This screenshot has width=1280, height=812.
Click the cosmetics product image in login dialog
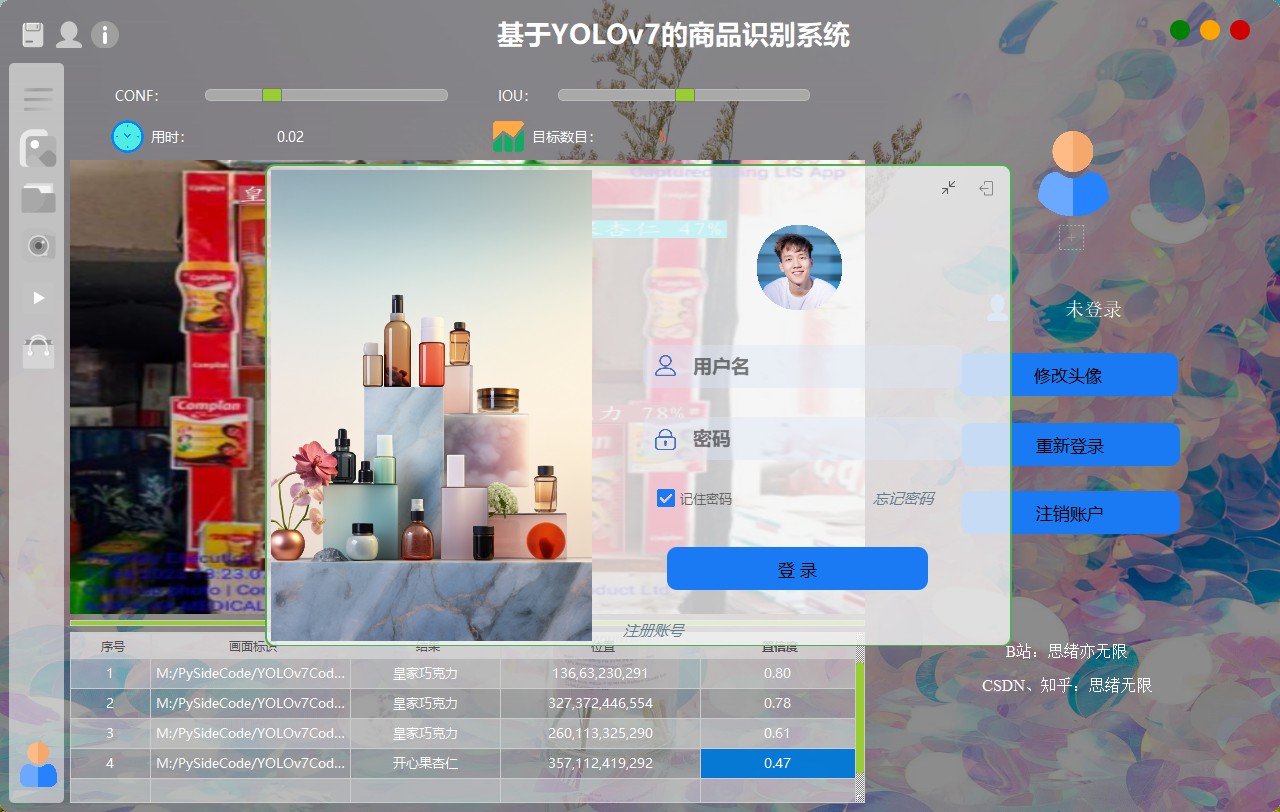(431, 404)
